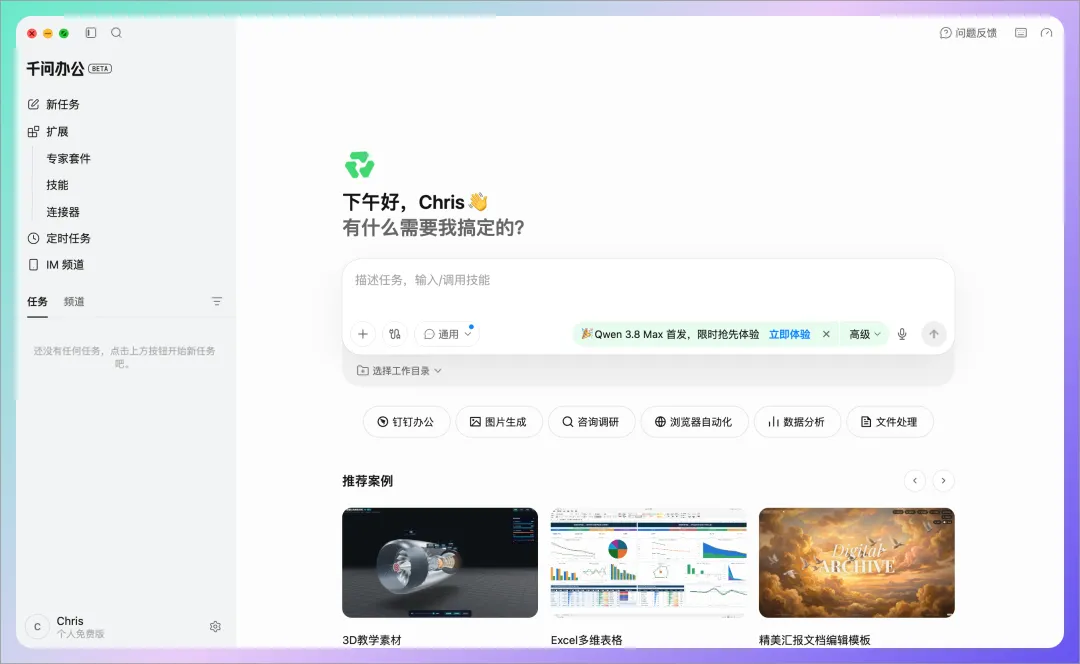
Task: Open 专家套件 under extensions
Action: pyautogui.click(x=68, y=158)
